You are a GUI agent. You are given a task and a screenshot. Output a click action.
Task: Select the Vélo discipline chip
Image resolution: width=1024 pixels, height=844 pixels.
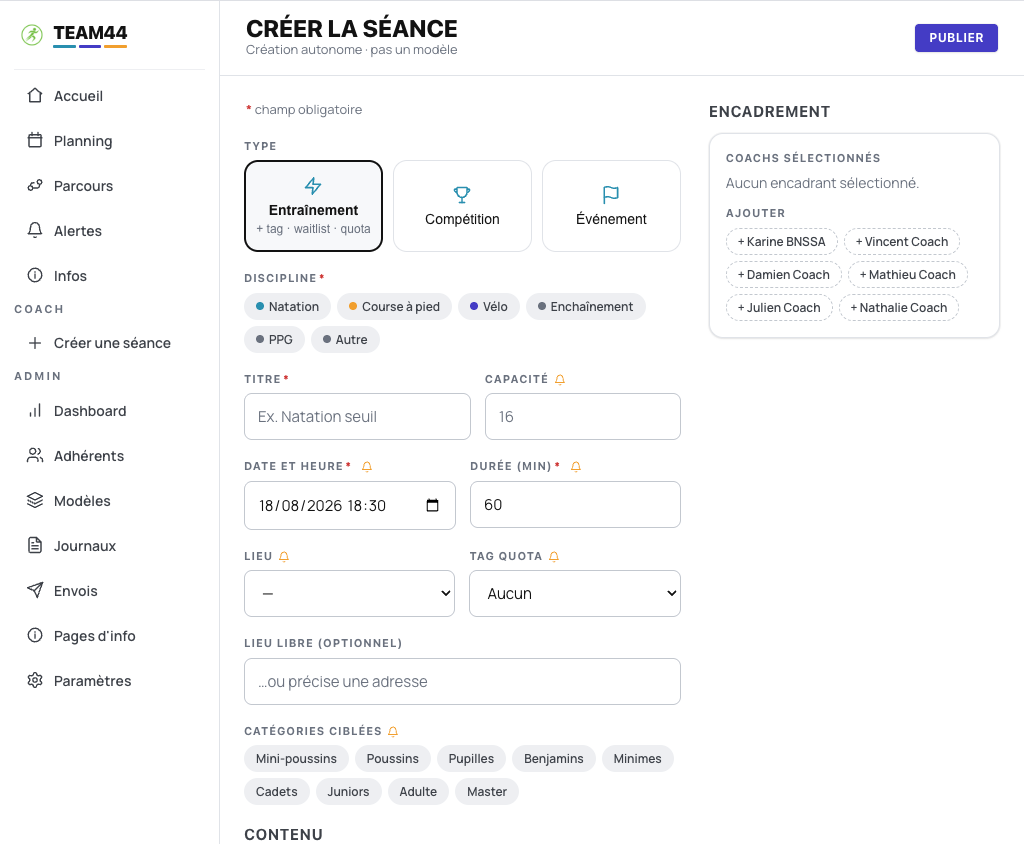point(489,306)
